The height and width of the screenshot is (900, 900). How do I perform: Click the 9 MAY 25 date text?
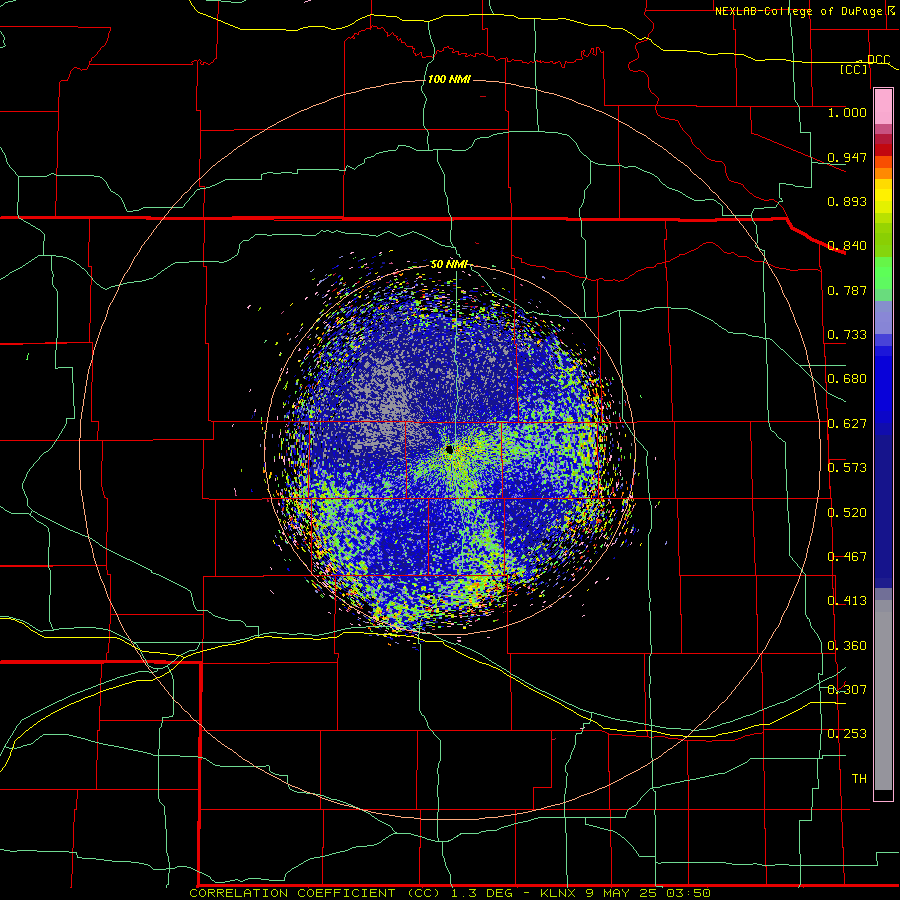click(622, 893)
